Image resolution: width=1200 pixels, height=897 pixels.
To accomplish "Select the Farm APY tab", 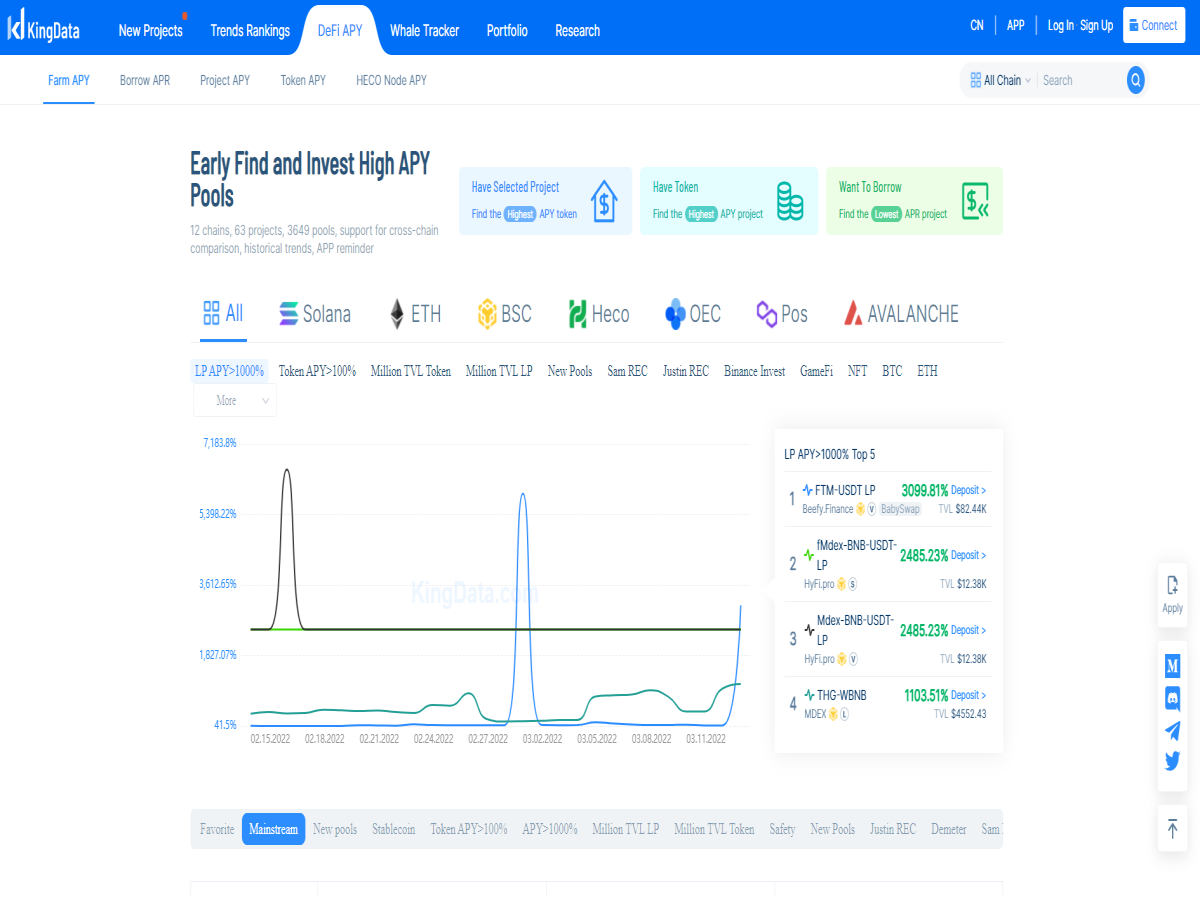I will click(x=69, y=80).
